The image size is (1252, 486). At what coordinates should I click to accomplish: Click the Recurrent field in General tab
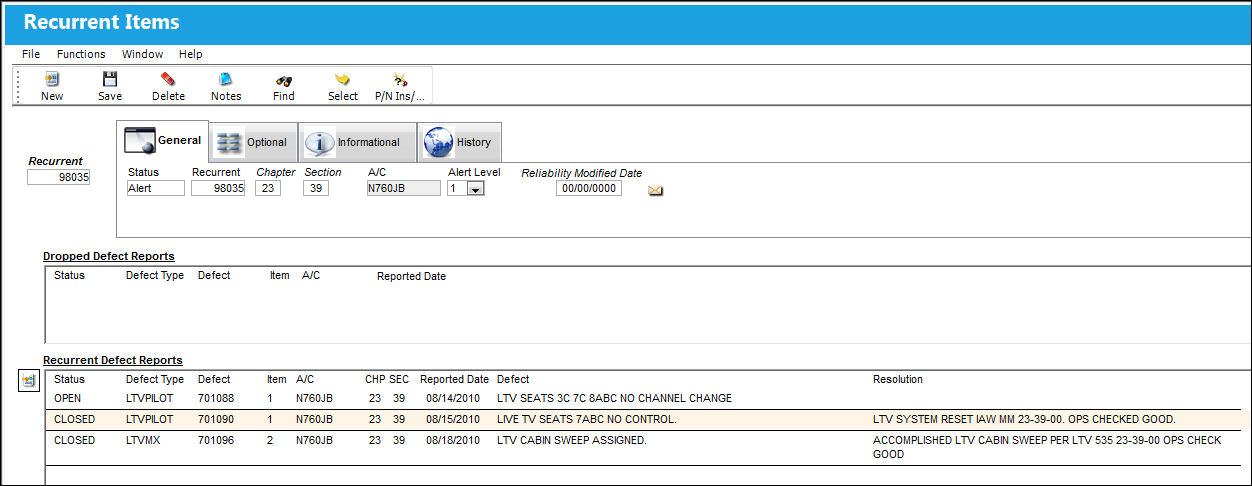pyautogui.click(x=218, y=188)
